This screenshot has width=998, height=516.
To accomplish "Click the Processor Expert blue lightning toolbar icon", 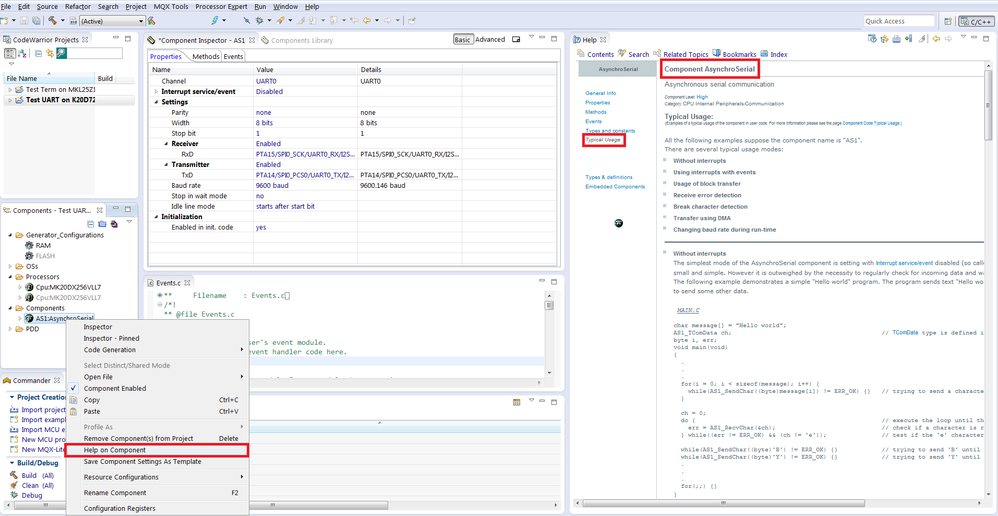I will pos(215,20).
